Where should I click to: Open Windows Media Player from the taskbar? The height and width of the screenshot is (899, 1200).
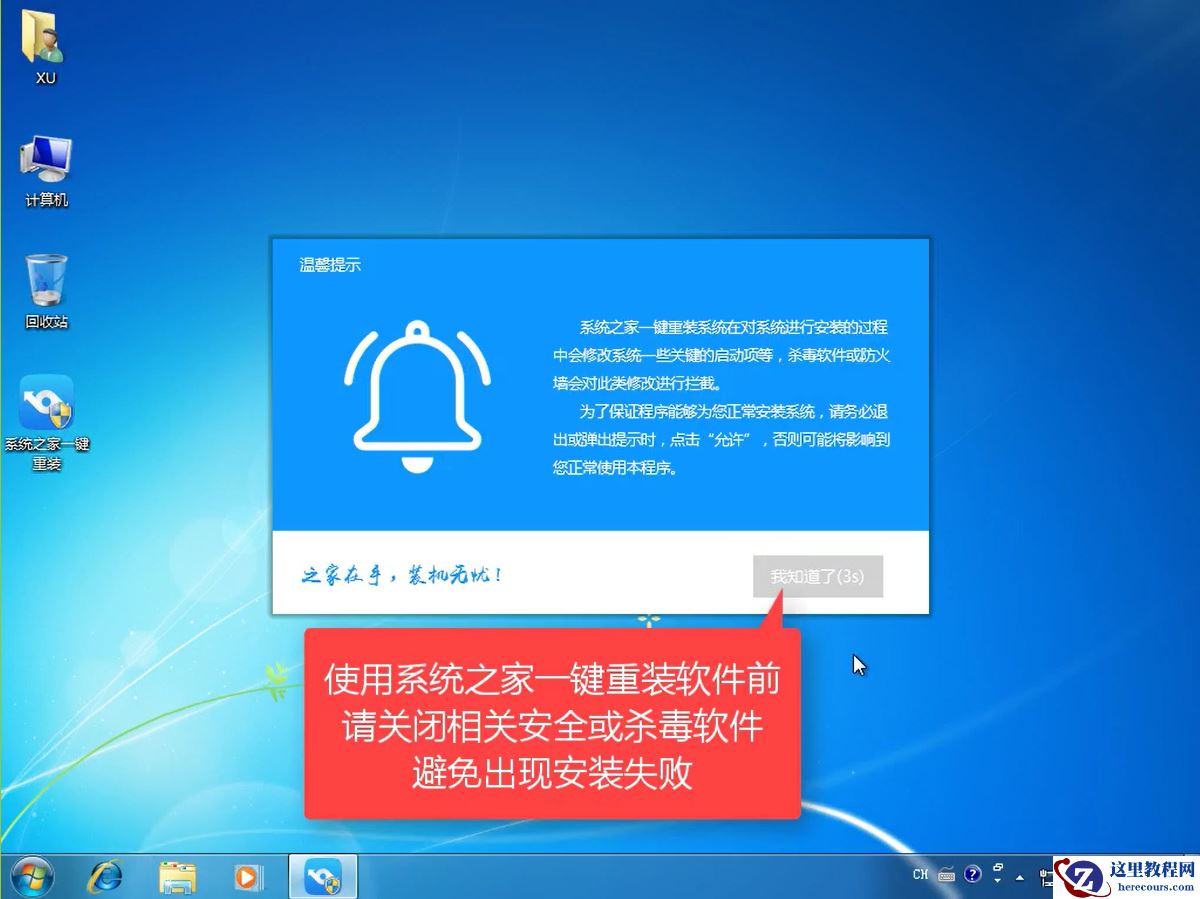(248, 875)
